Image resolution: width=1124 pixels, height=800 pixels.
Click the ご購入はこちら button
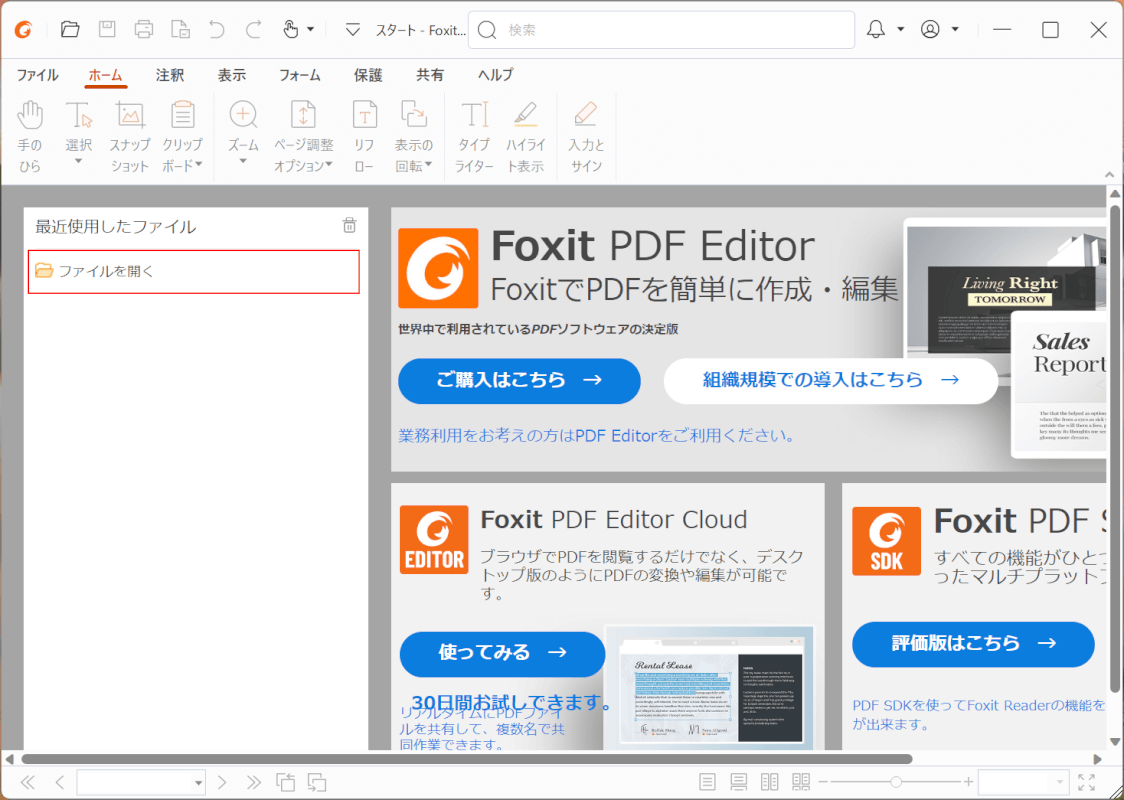coord(519,381)
